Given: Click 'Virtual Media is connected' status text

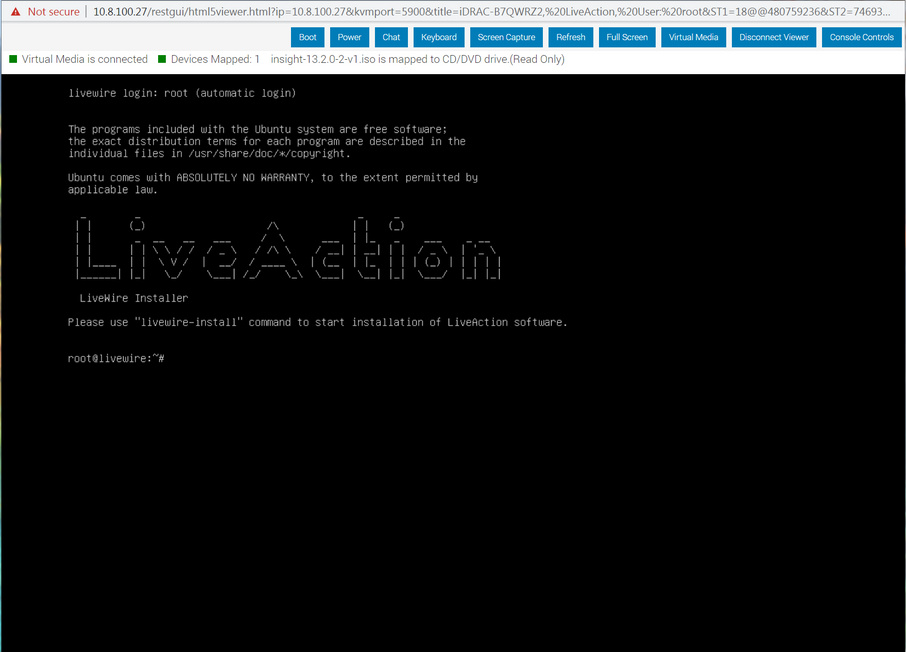Looking at the screenshot, I should pos(84,59).
